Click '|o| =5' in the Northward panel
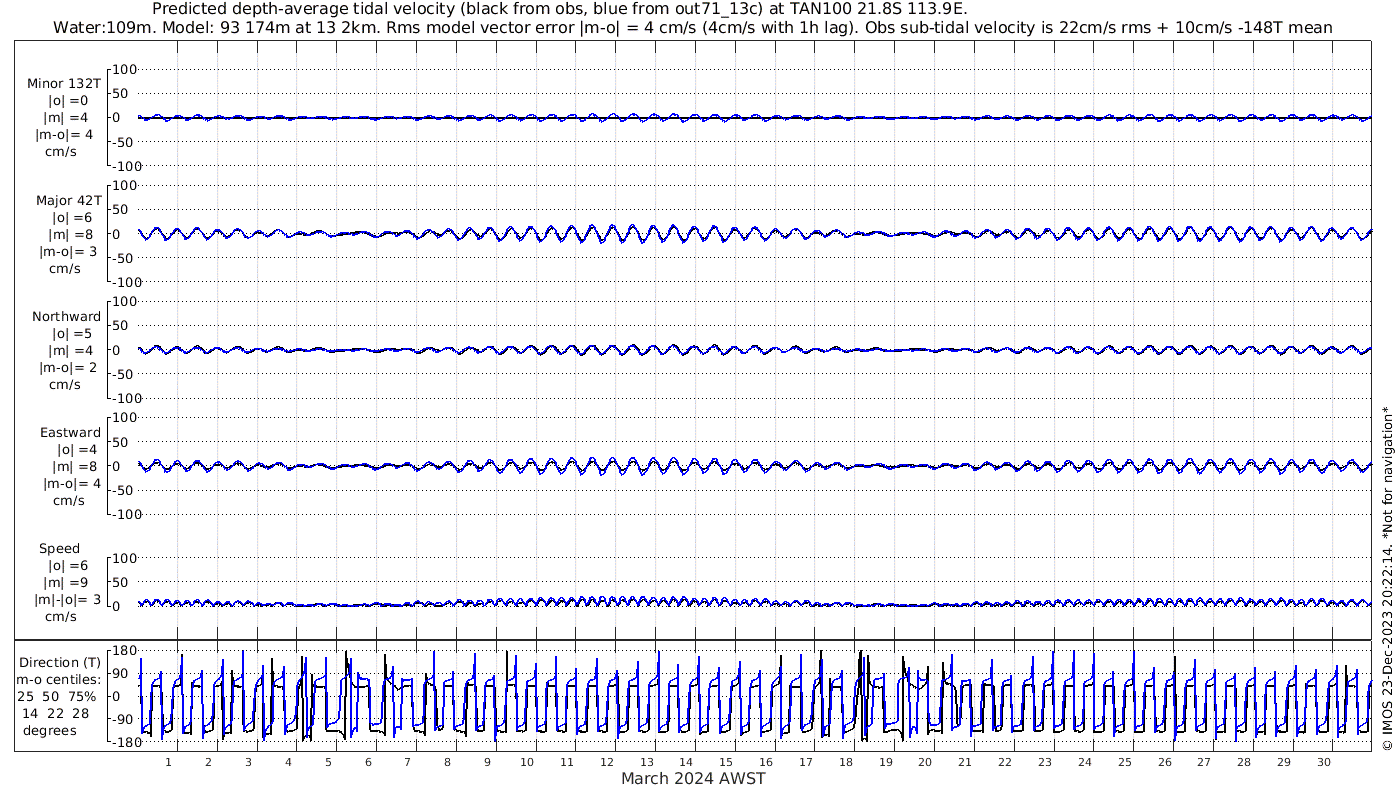The image size is (1400, 800). 72,333
